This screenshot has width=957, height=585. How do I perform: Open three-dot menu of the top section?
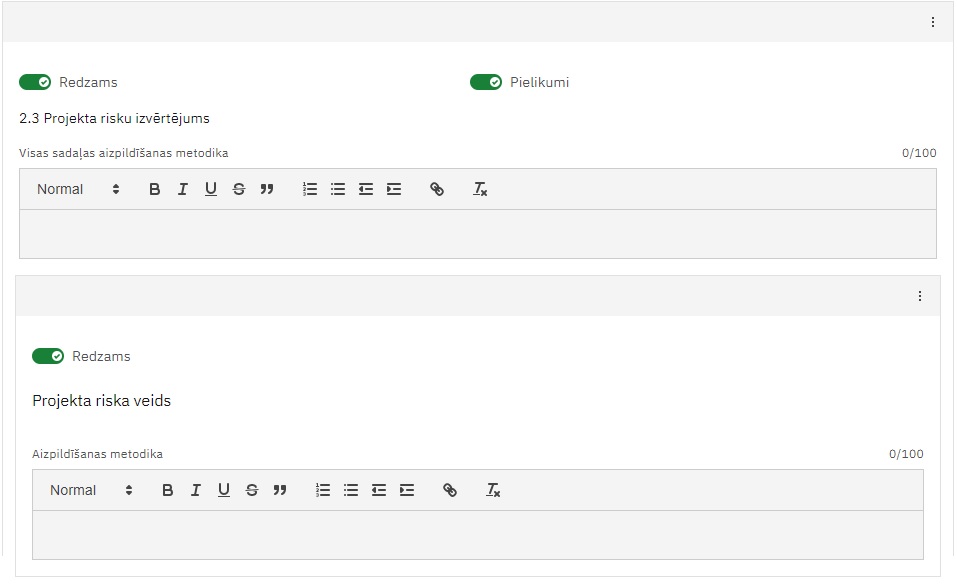tap(933, 22)
